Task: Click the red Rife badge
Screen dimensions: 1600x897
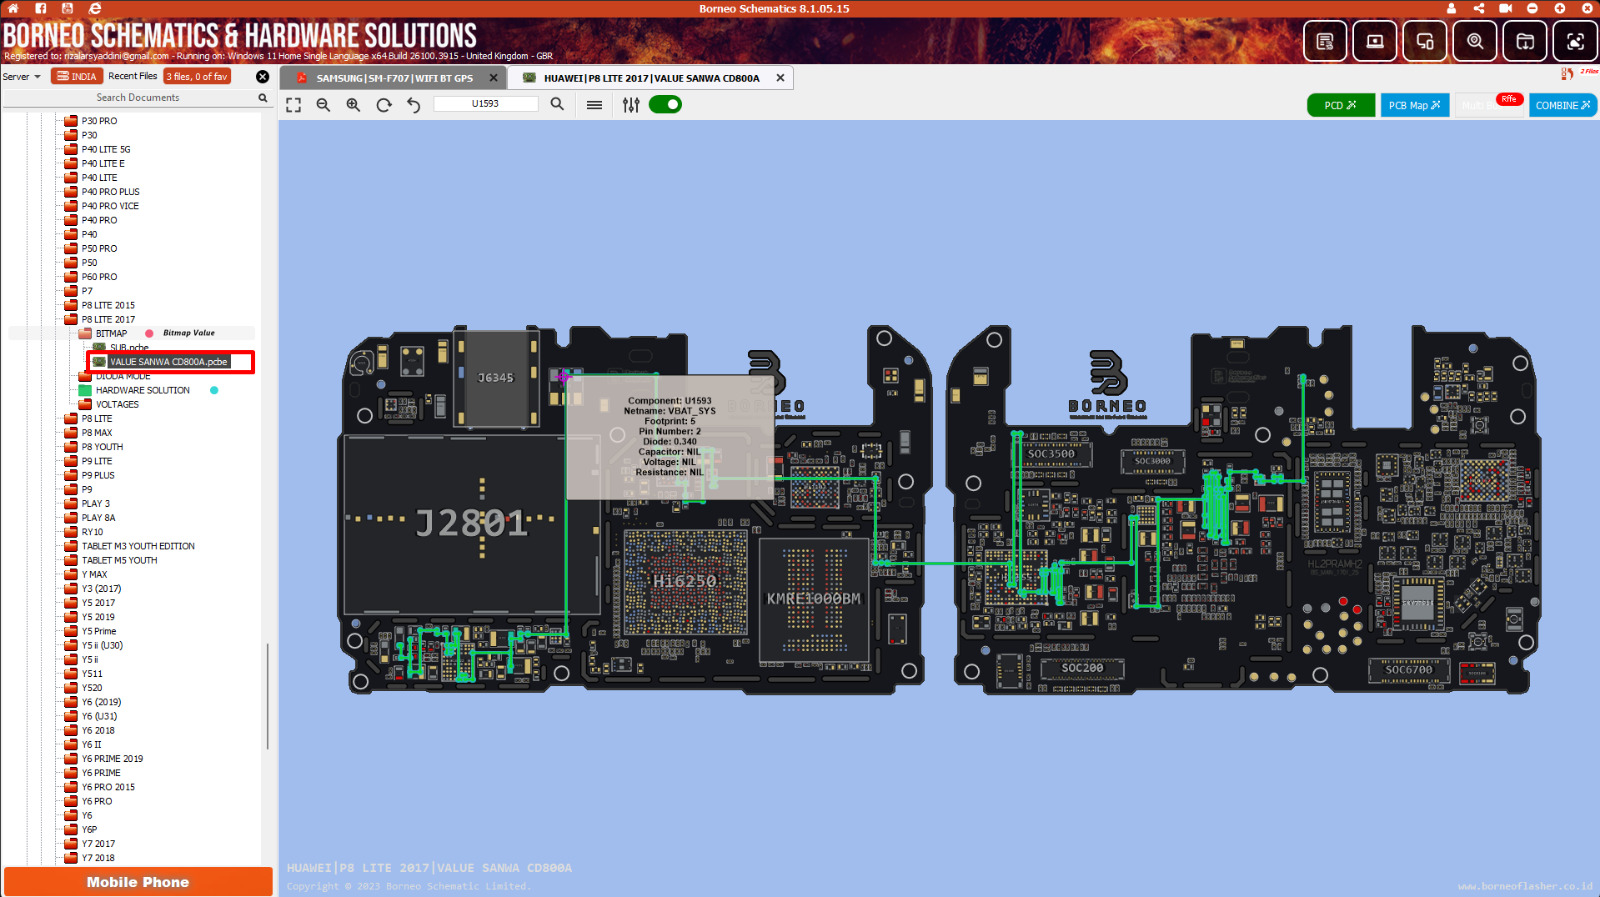Action: (x=1509, y=99)
